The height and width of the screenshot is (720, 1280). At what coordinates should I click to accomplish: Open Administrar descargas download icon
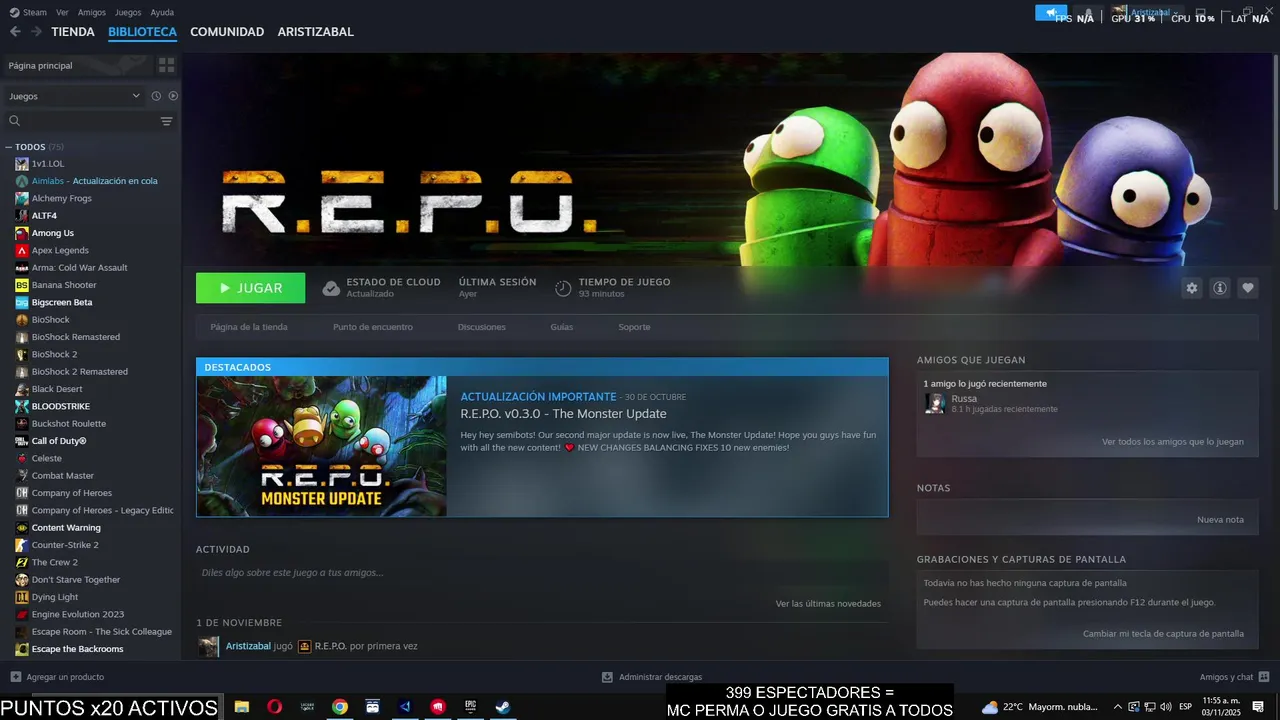[x=607, y=677]
